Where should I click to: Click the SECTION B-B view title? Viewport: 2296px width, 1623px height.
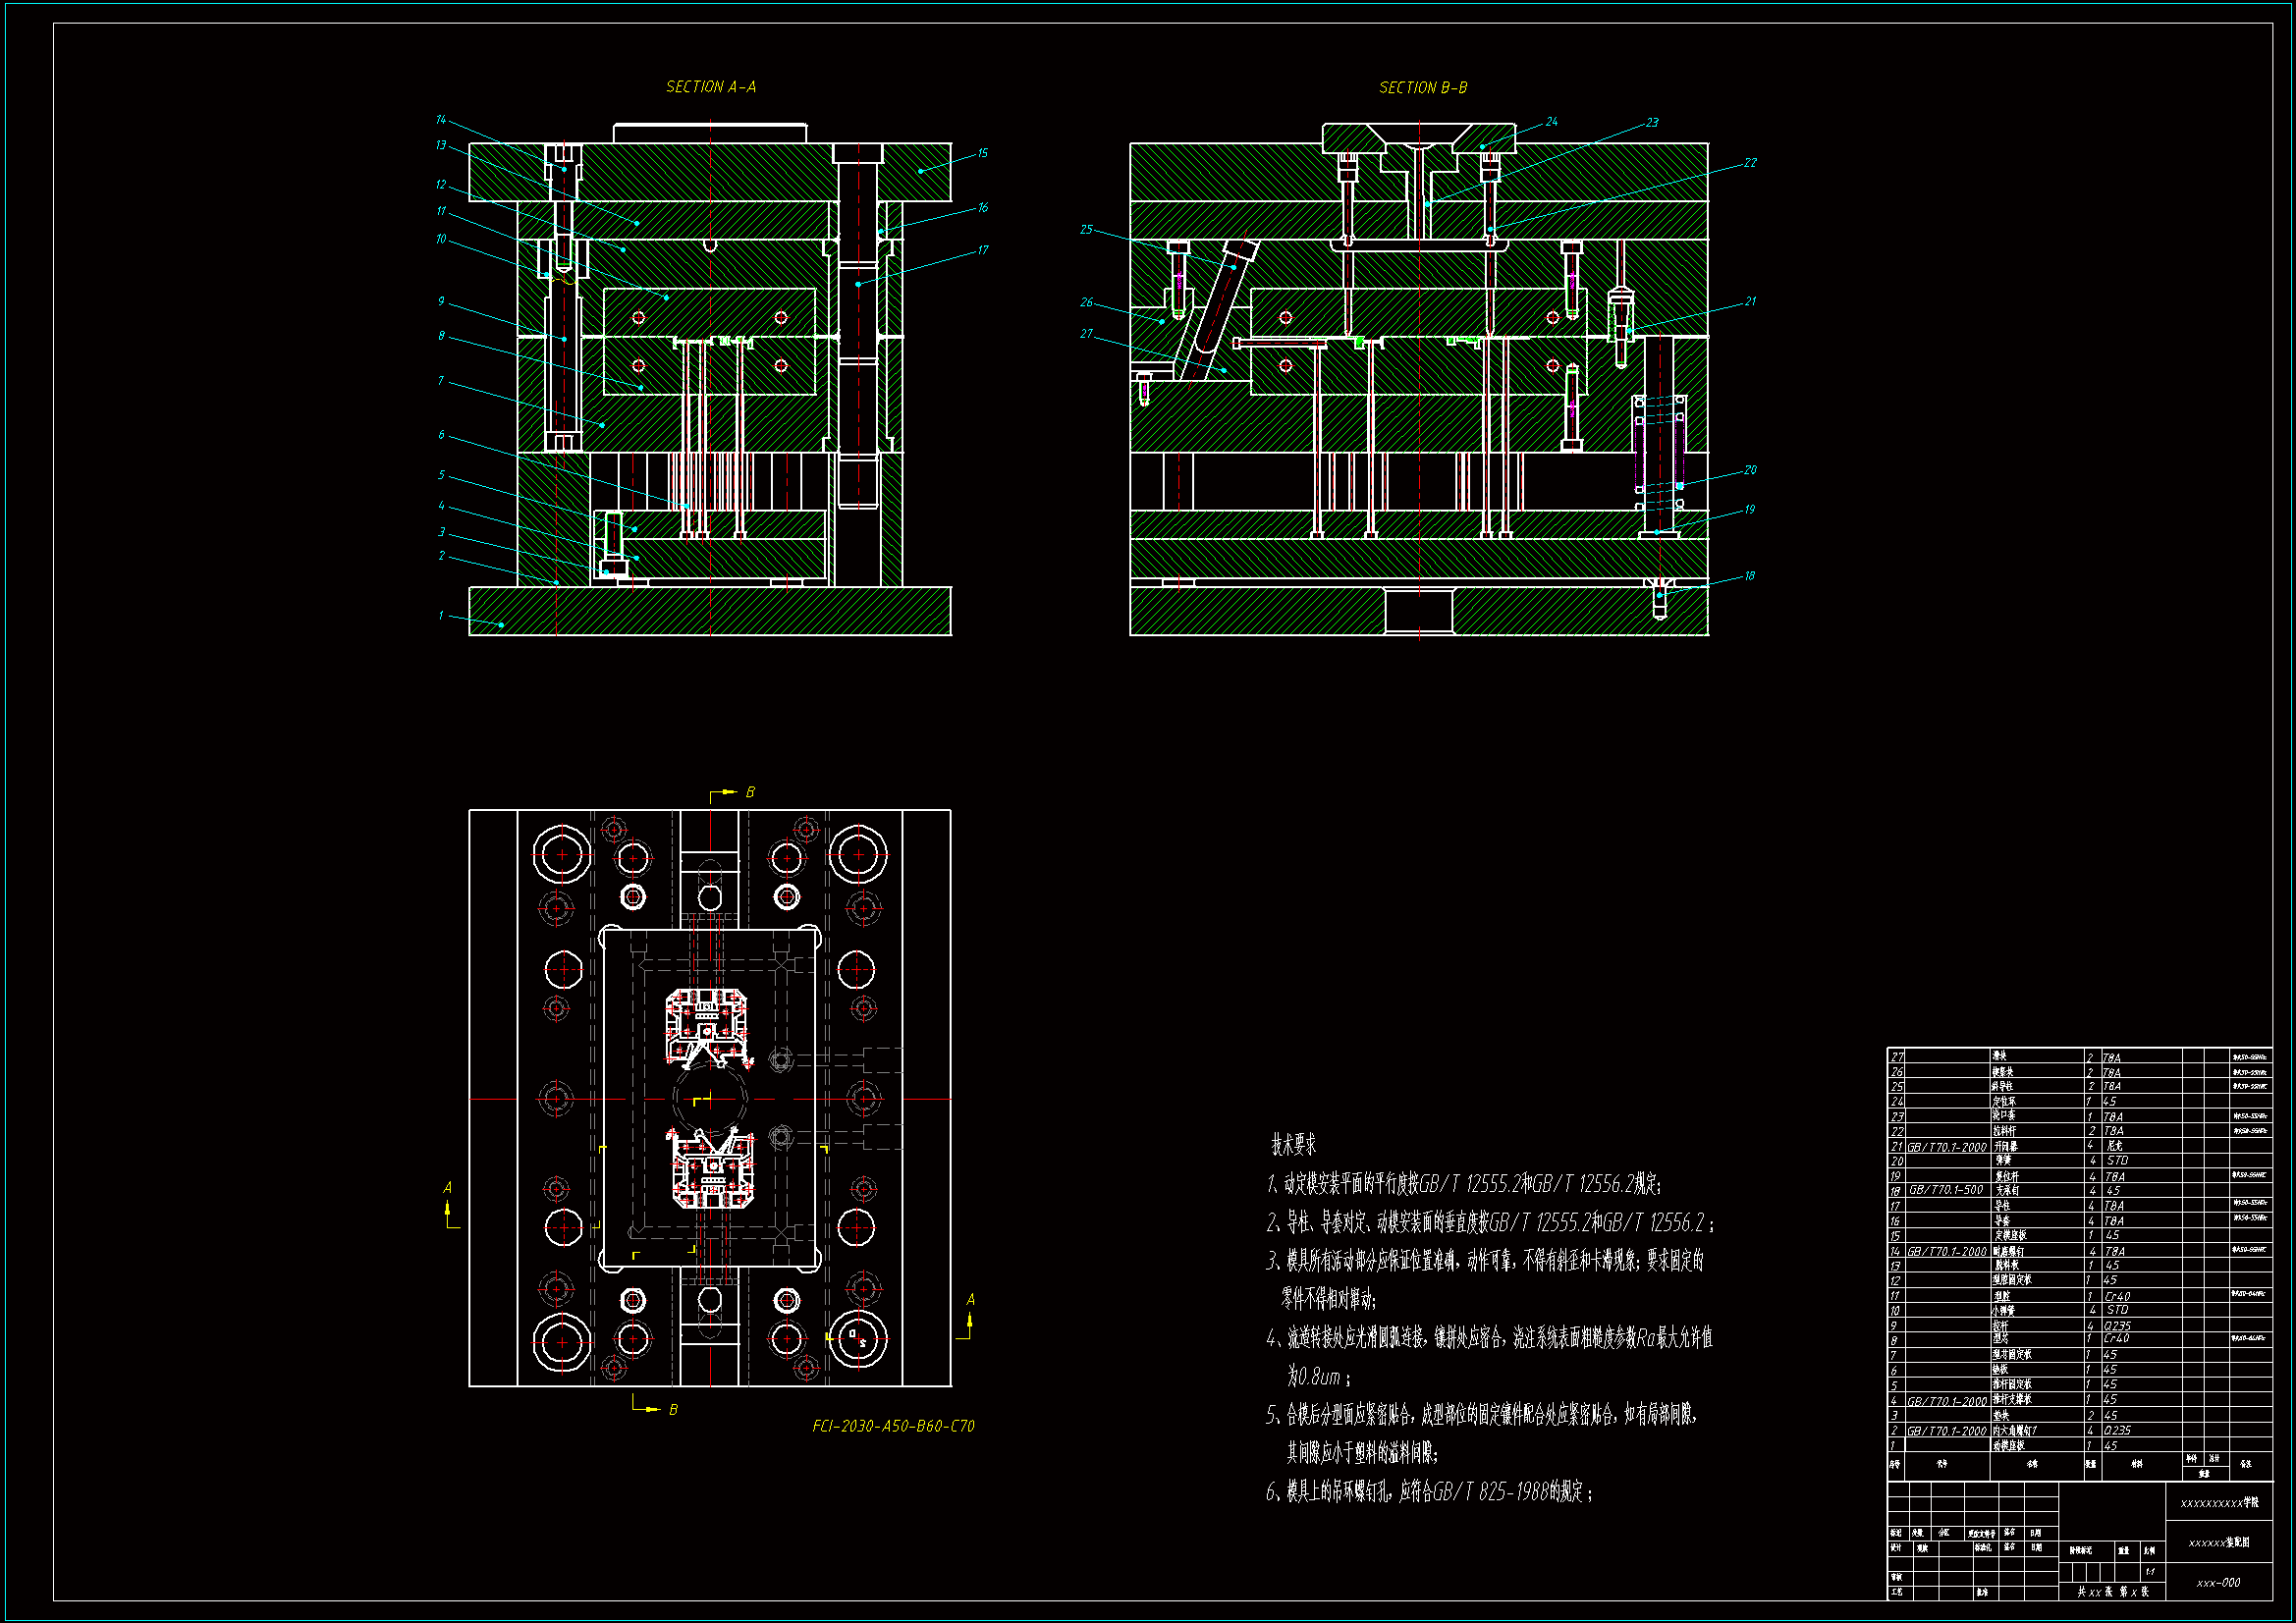1423,88
